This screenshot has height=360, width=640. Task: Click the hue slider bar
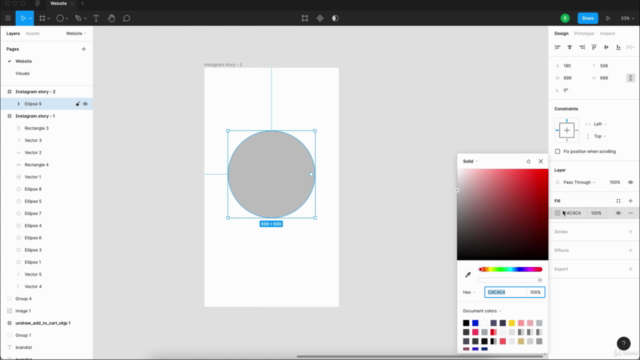tap(510, 269)
